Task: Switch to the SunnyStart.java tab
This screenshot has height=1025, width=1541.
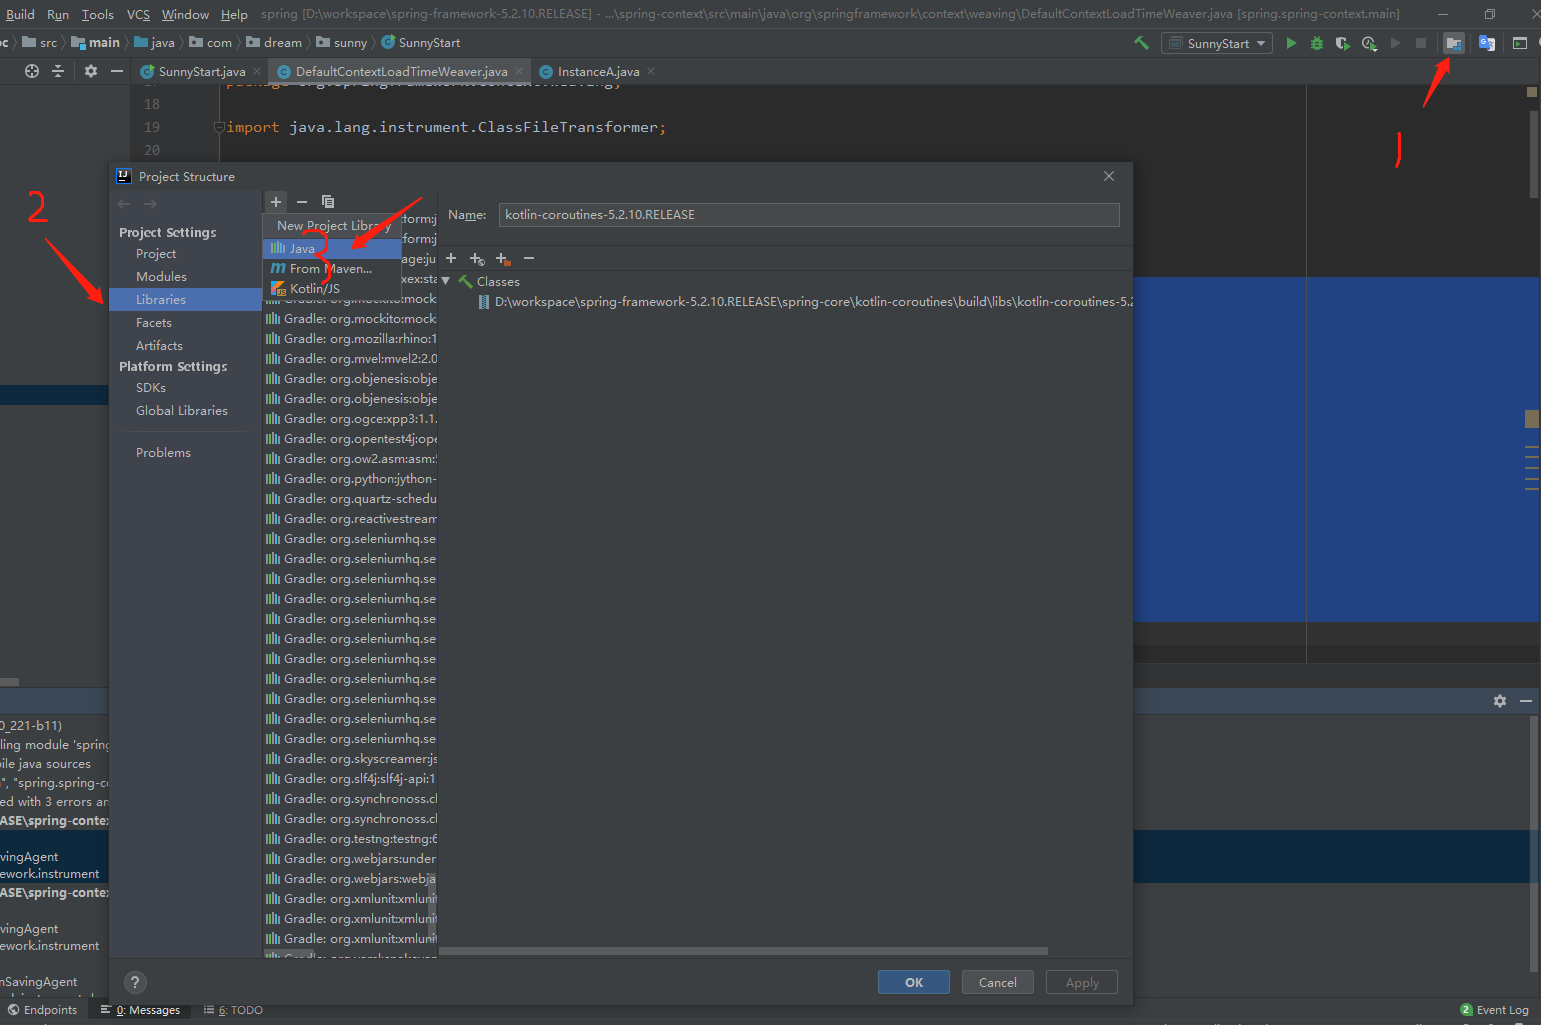Action: (201, 71)
